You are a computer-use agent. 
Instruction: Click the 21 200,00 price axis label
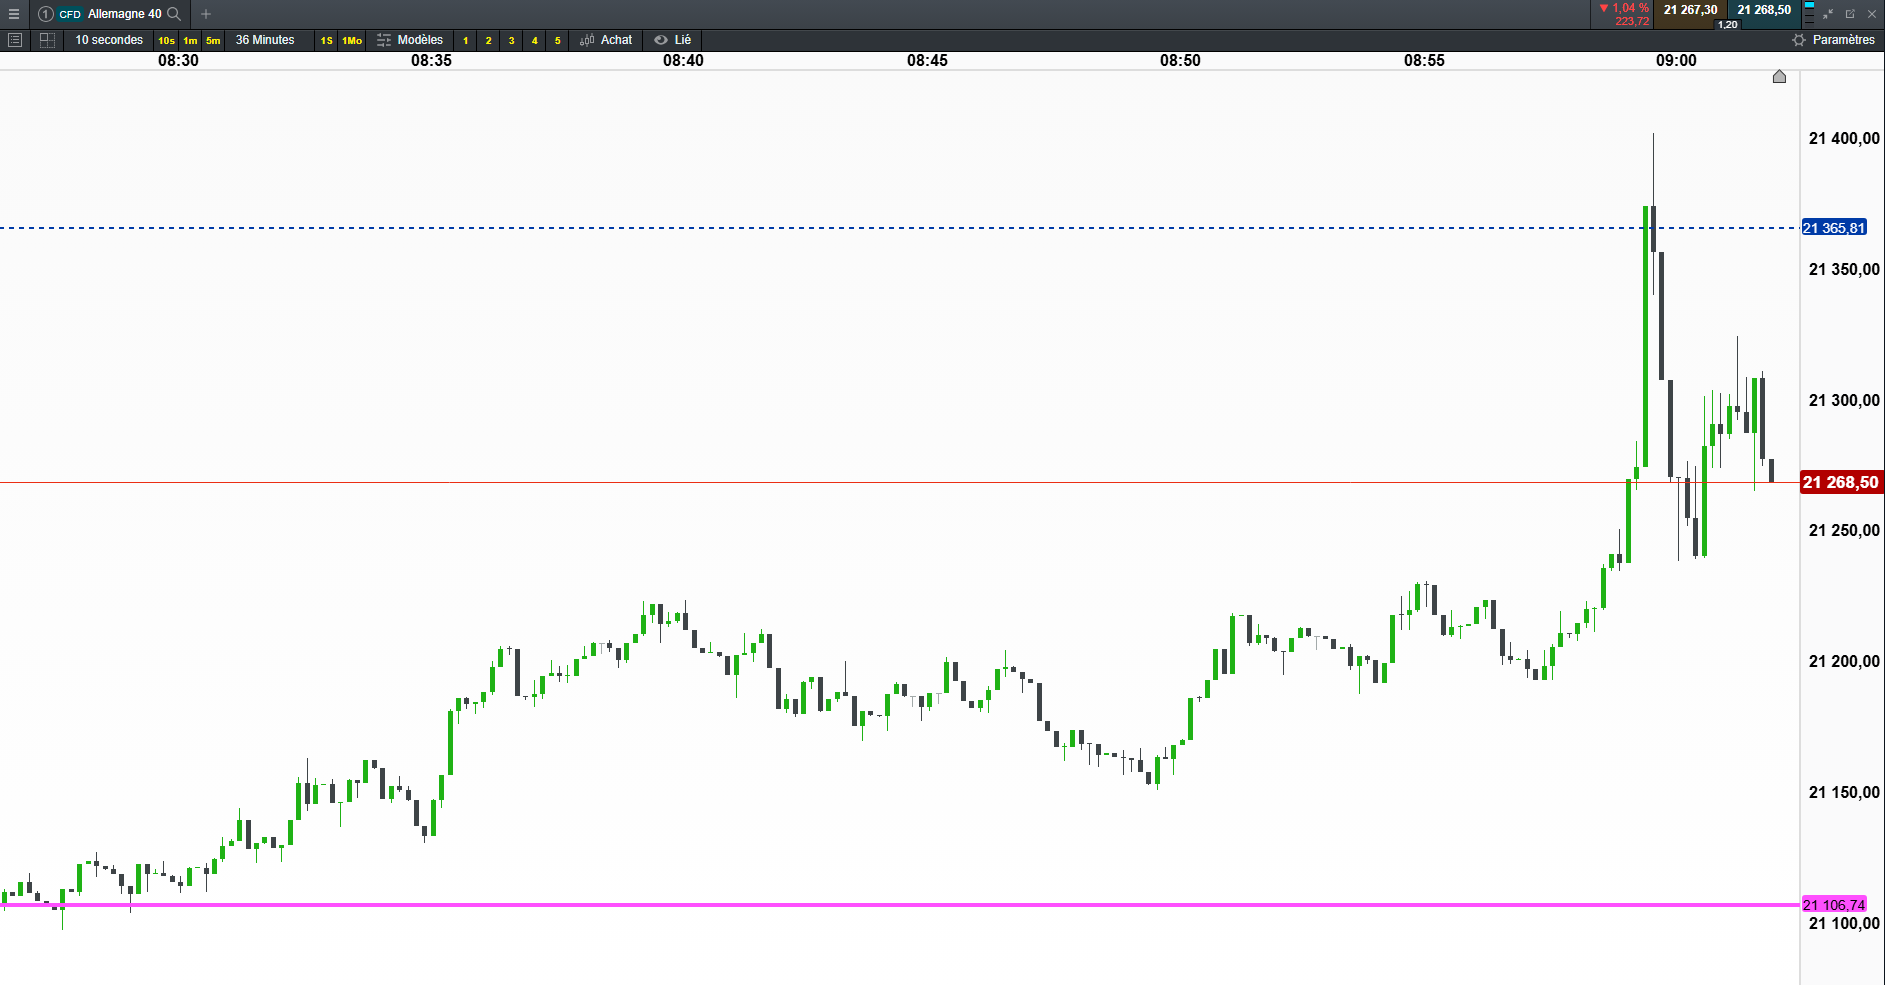coord(1844,661)
